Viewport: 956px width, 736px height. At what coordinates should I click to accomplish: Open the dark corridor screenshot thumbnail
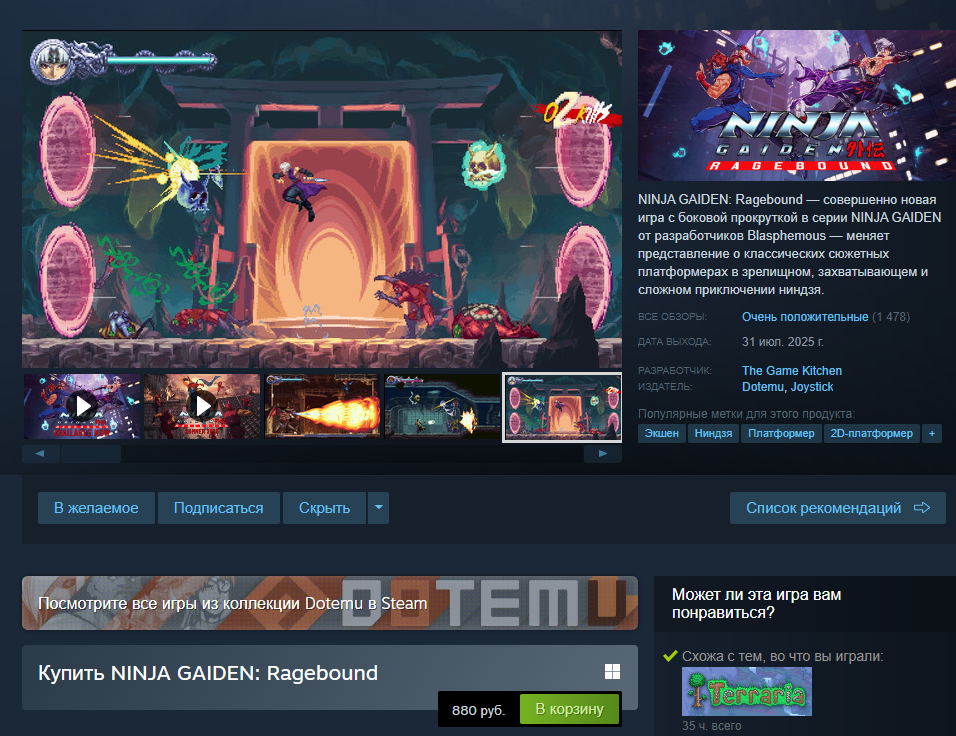click(442, 406)
